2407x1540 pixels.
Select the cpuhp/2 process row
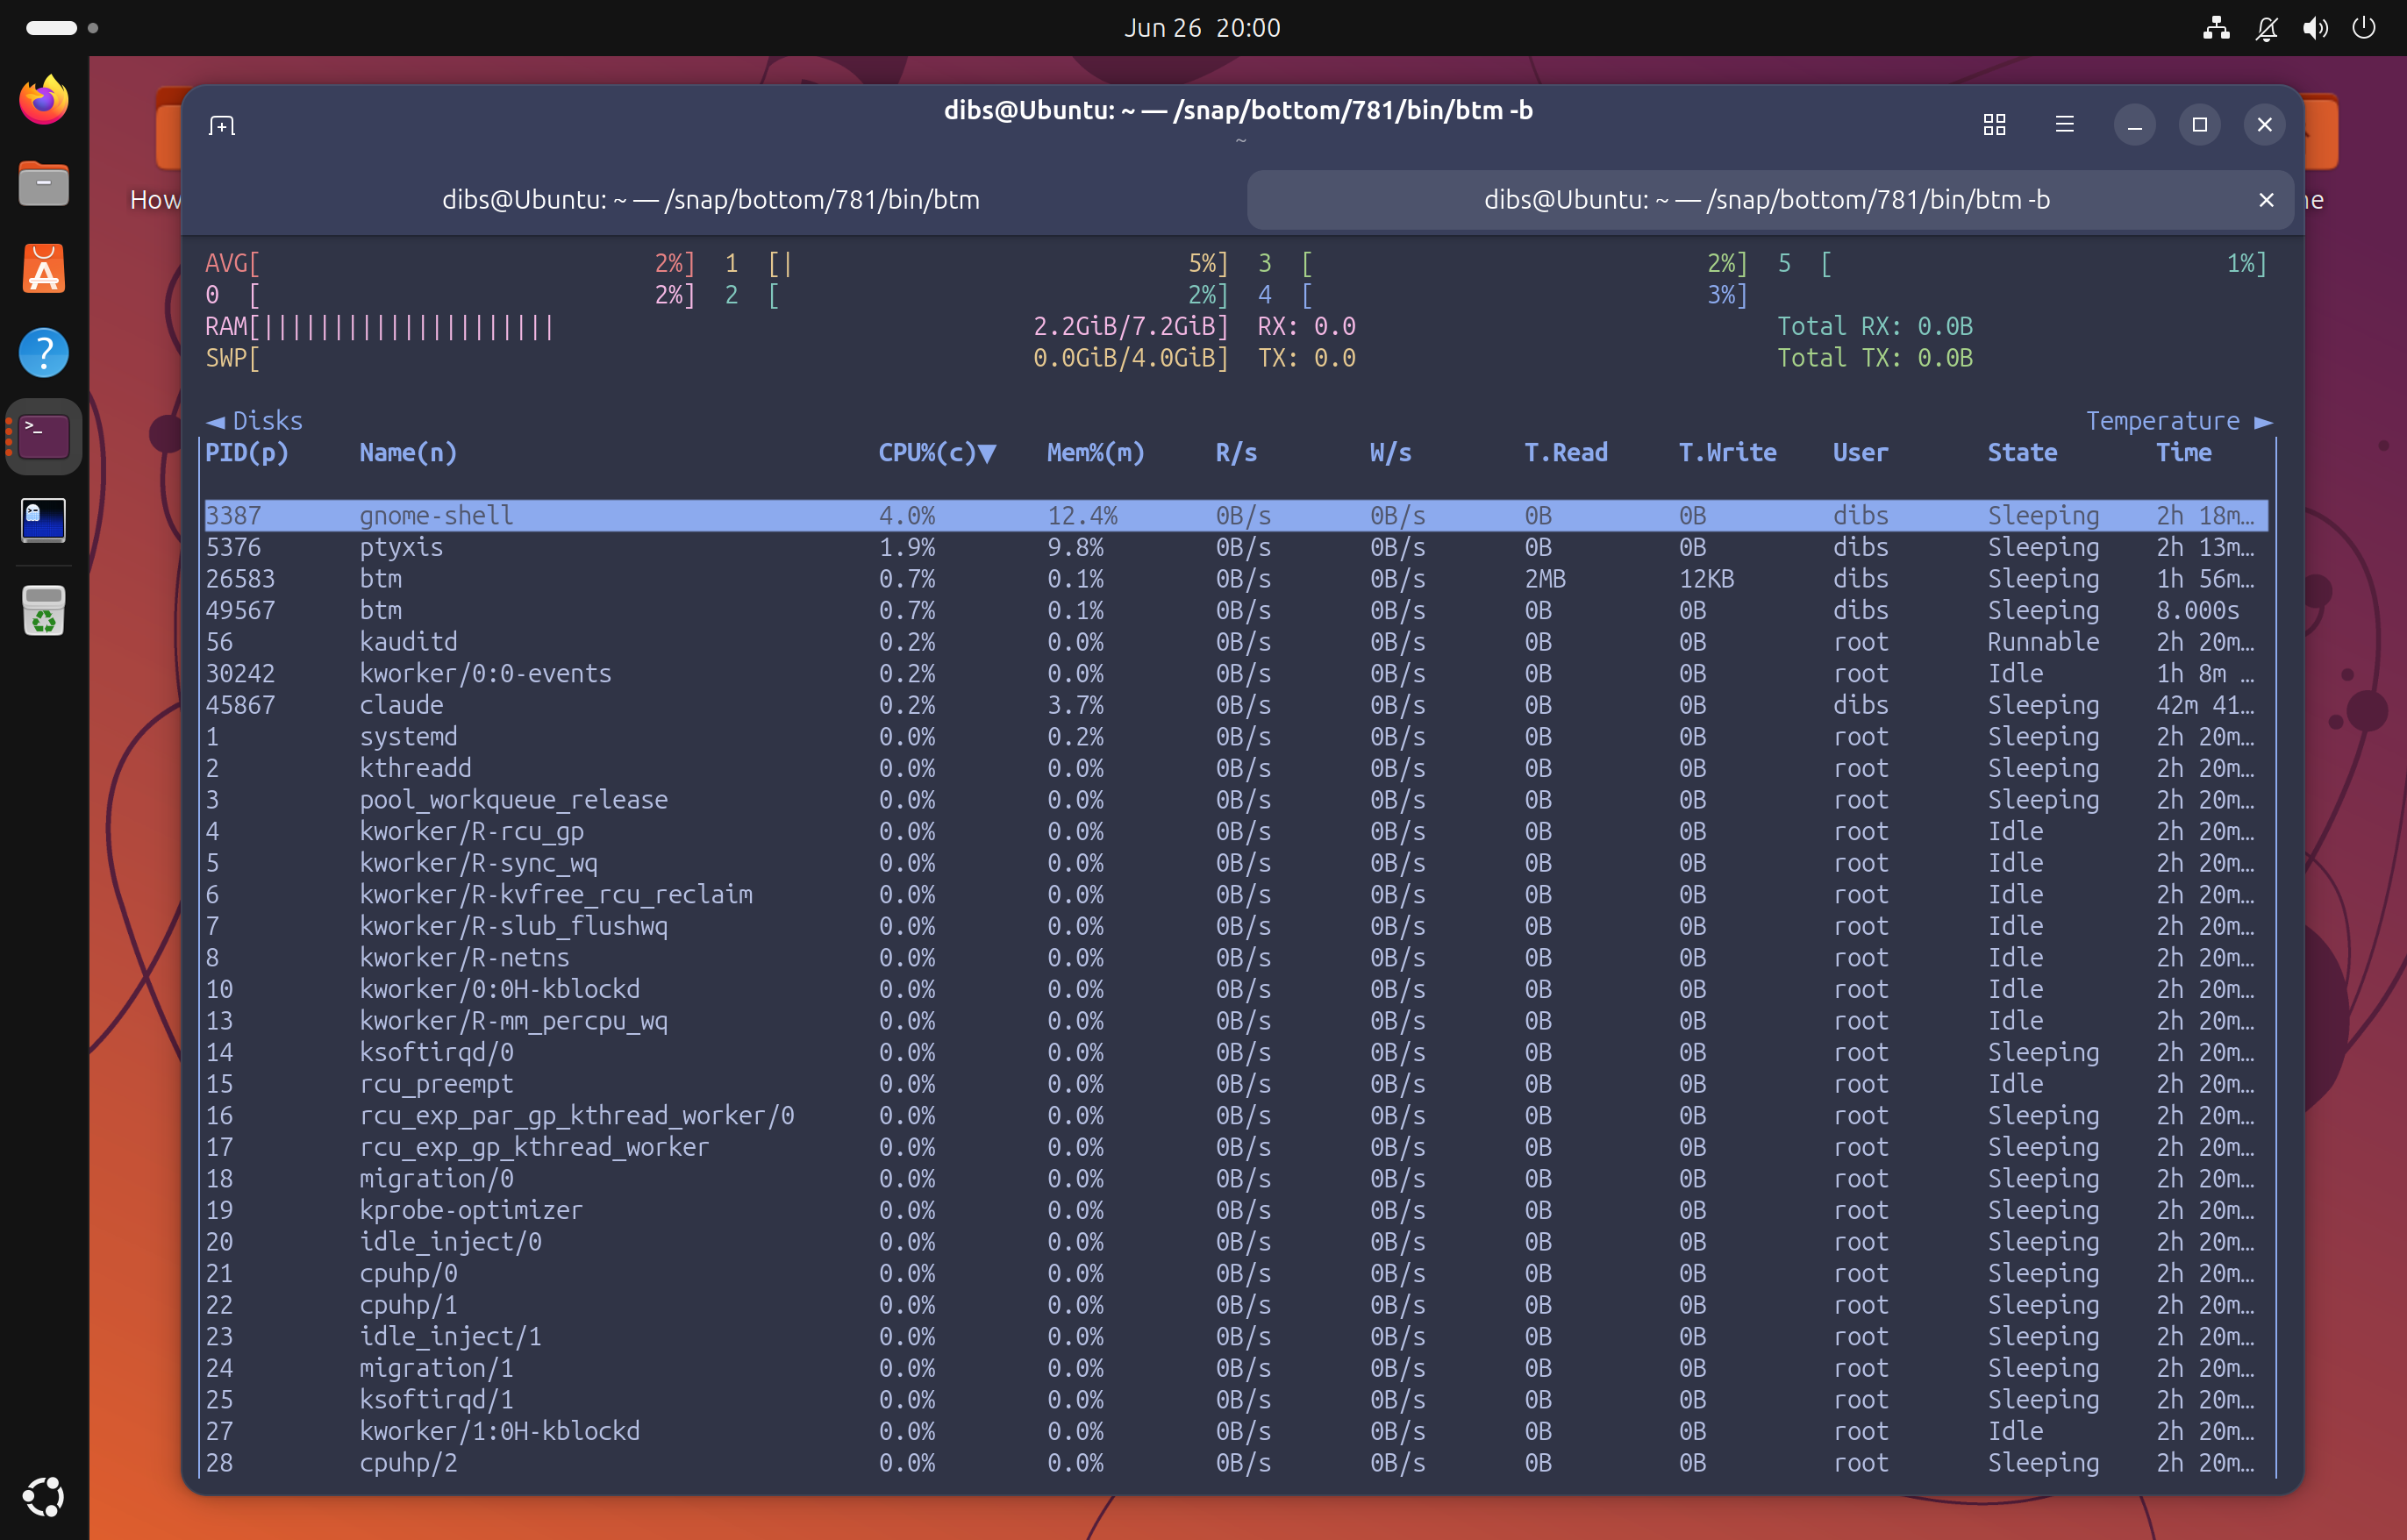point(1236,1463)
